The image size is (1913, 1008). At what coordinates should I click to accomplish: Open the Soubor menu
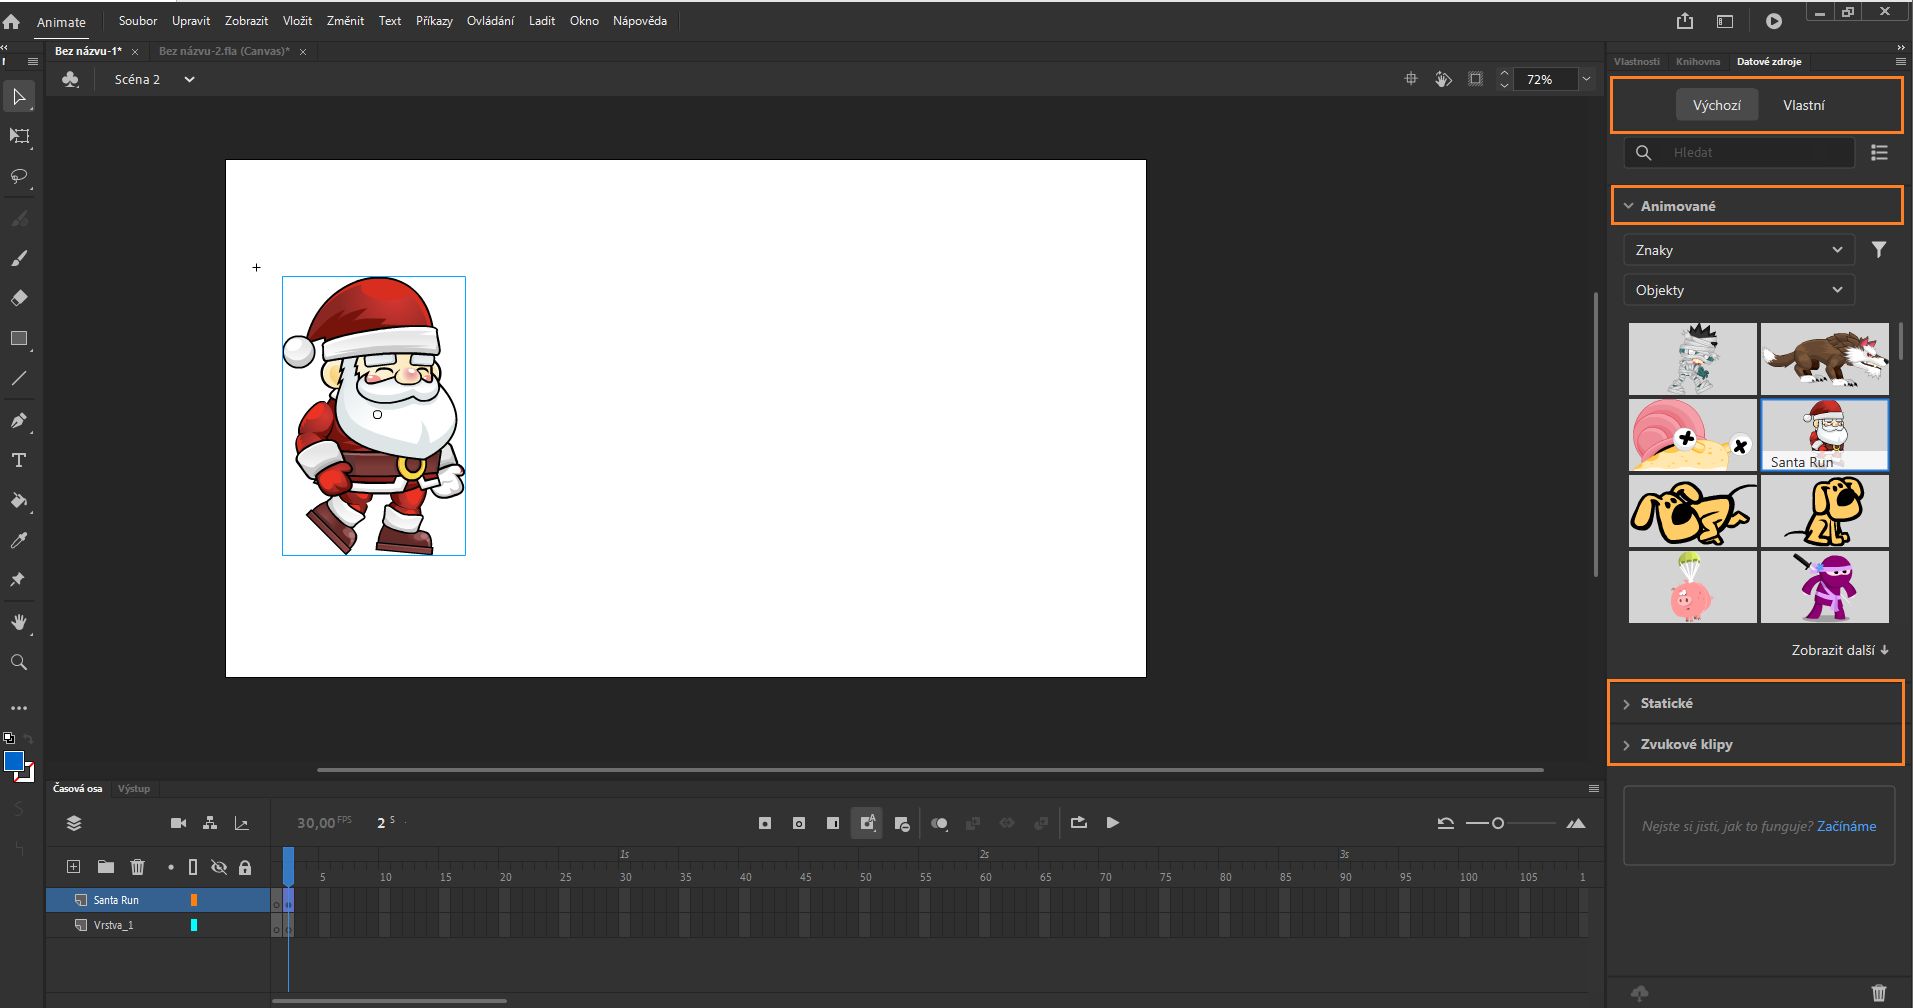tap(138, 21)
